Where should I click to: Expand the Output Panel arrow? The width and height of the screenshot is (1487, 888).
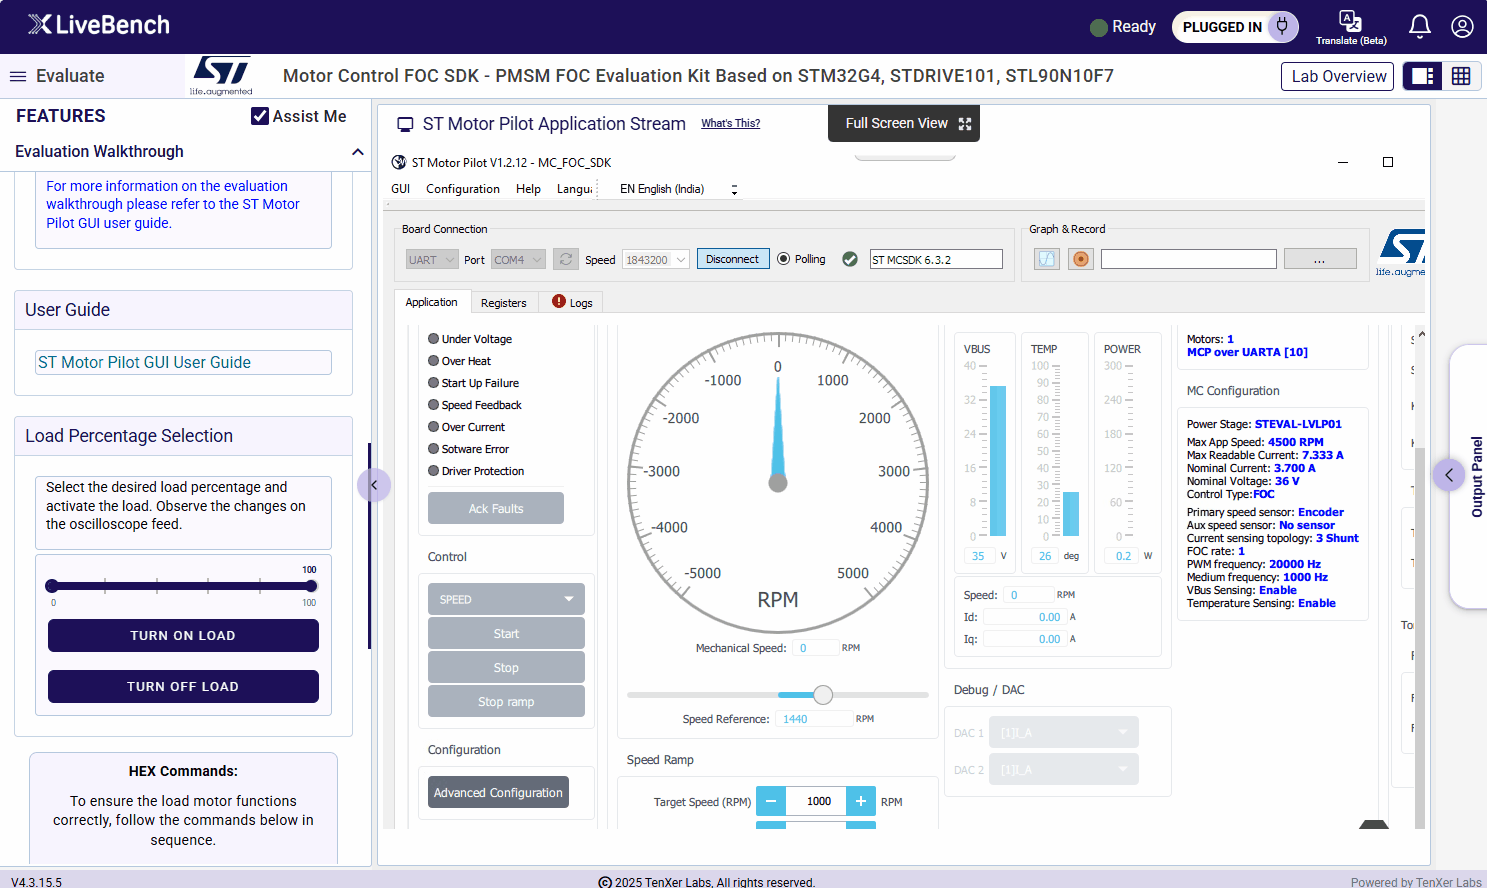(x=1449, y=475)
